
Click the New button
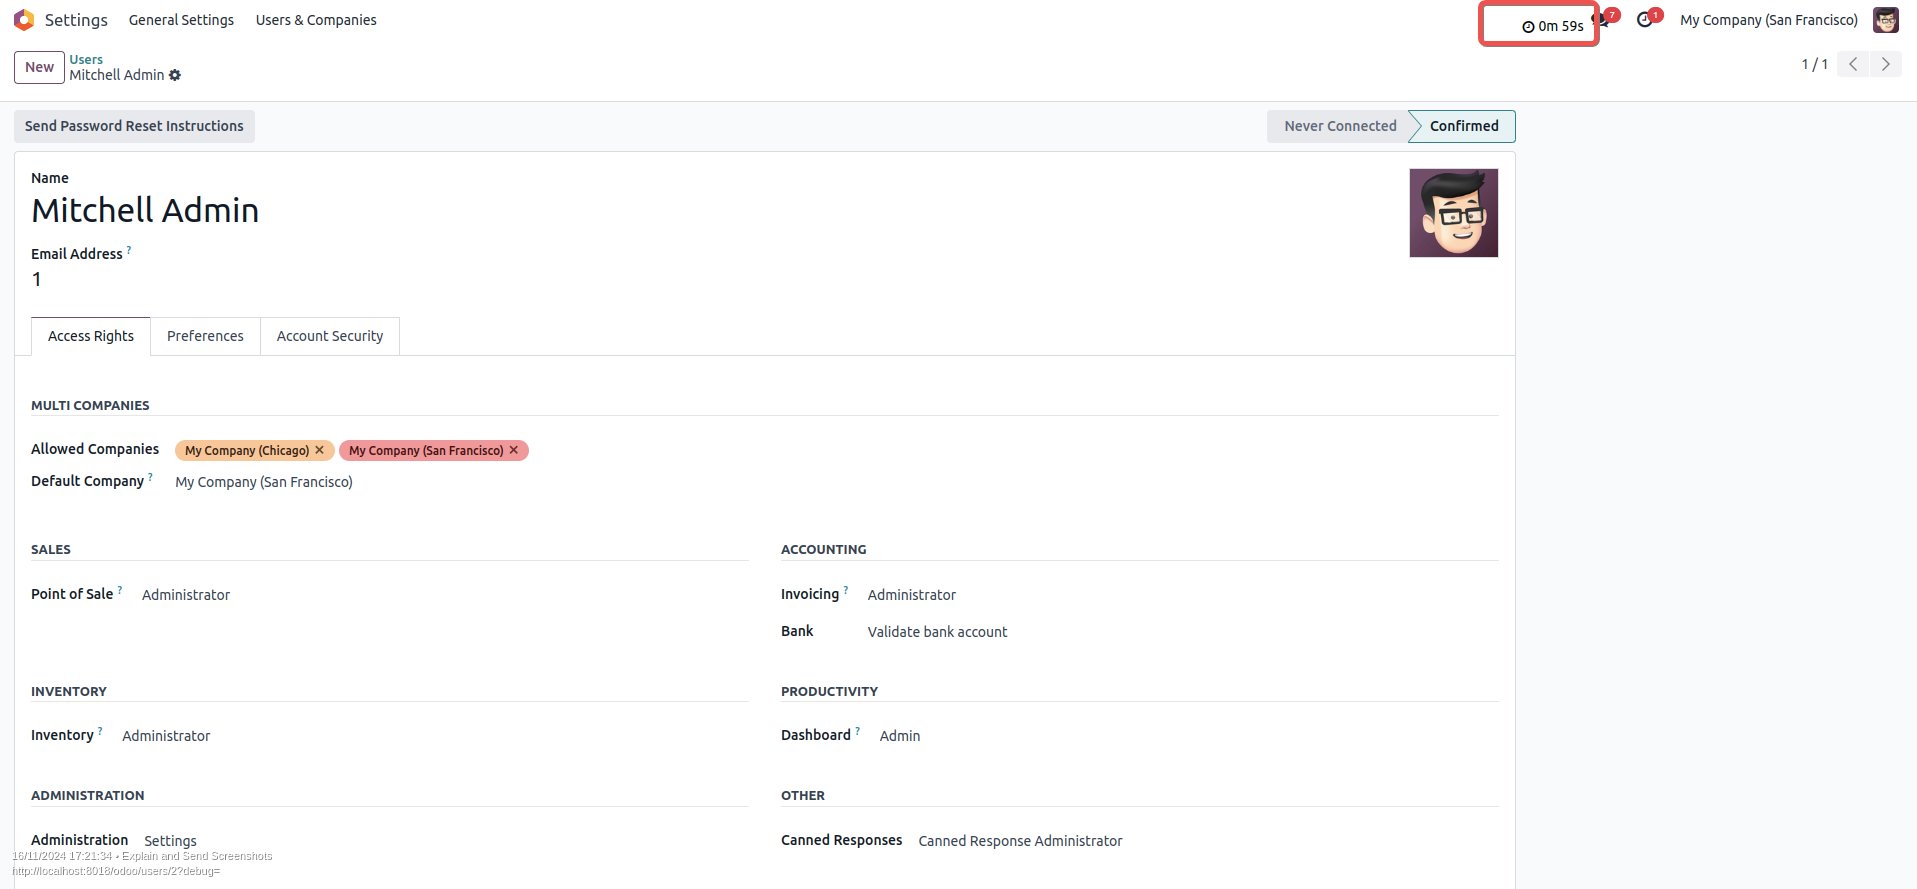(39, 67)
